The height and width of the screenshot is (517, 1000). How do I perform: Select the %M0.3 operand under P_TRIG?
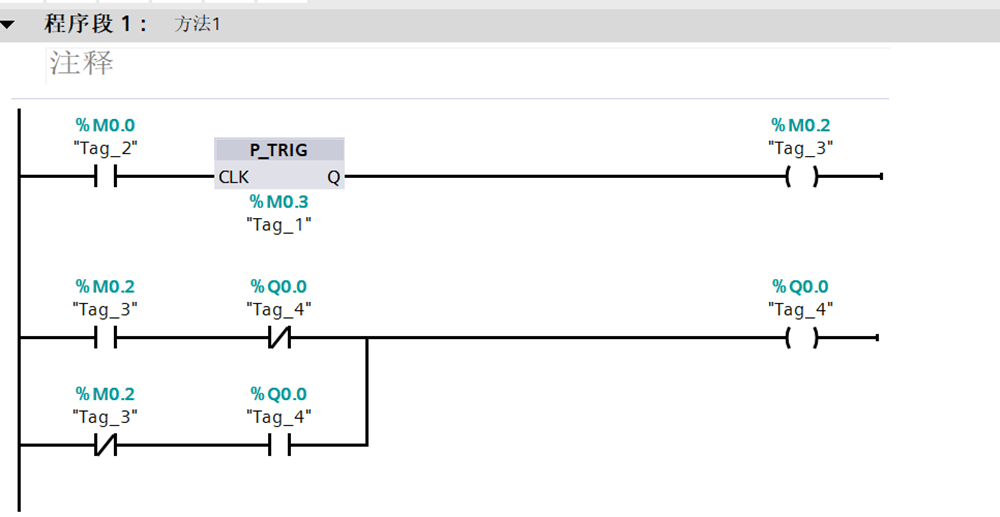(x=279, y=203)
